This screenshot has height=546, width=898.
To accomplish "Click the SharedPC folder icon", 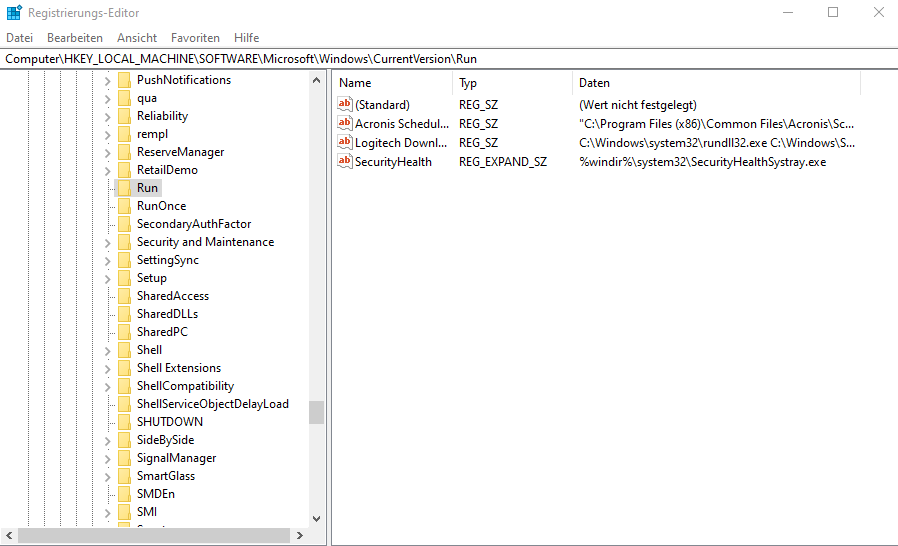I will pos(124,332).
